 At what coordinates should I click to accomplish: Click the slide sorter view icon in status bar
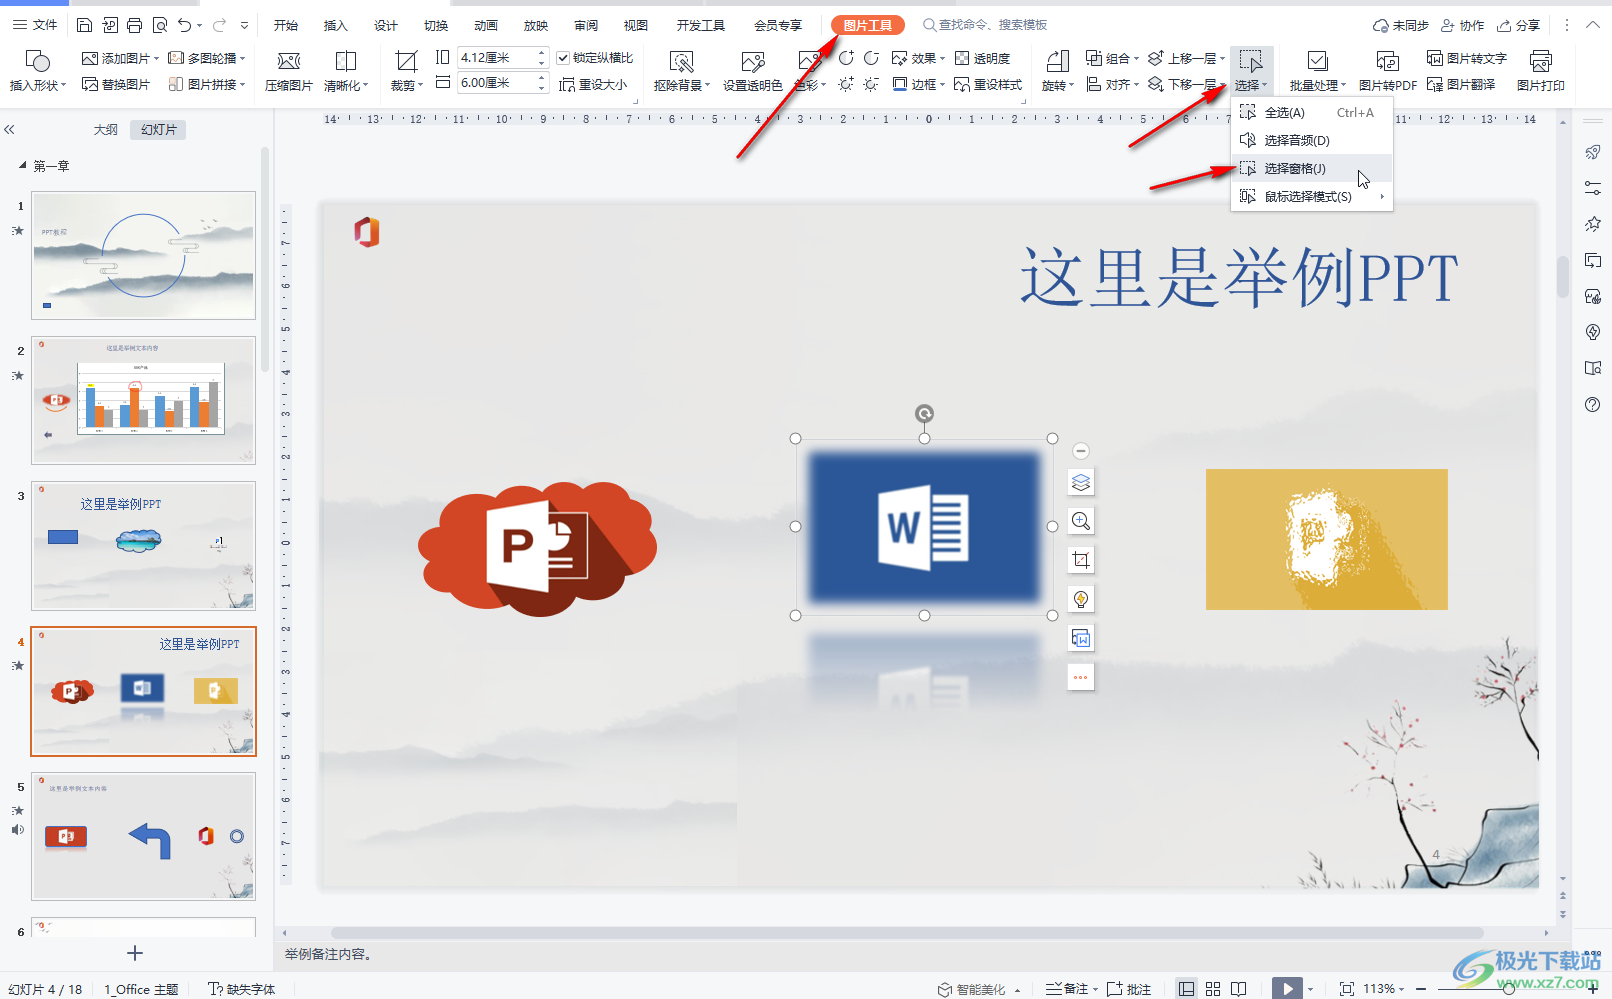[1213, 989]
